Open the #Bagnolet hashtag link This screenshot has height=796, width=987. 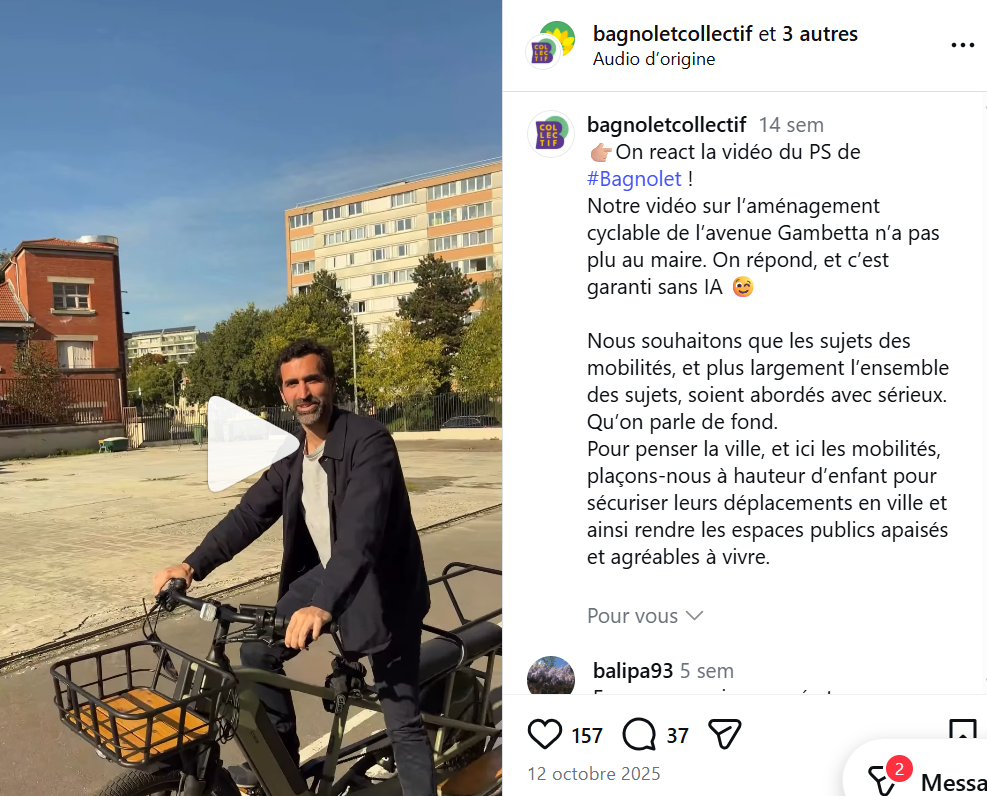634,179
